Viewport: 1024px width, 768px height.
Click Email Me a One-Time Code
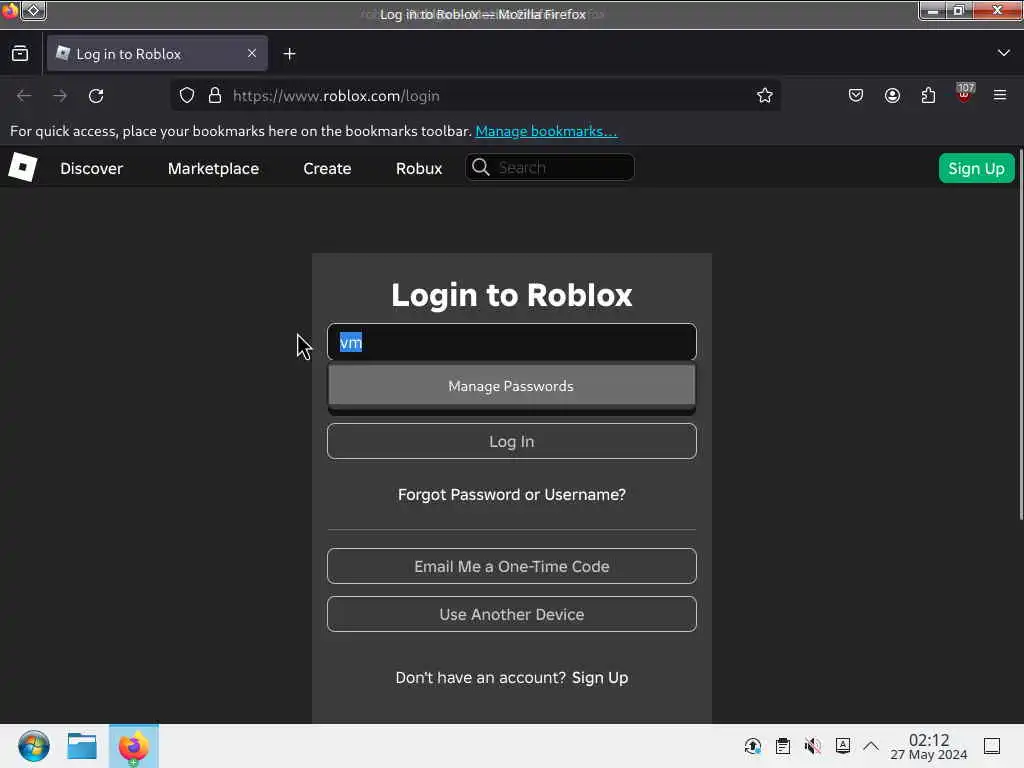pyautogui.click(x=512, y=566)
